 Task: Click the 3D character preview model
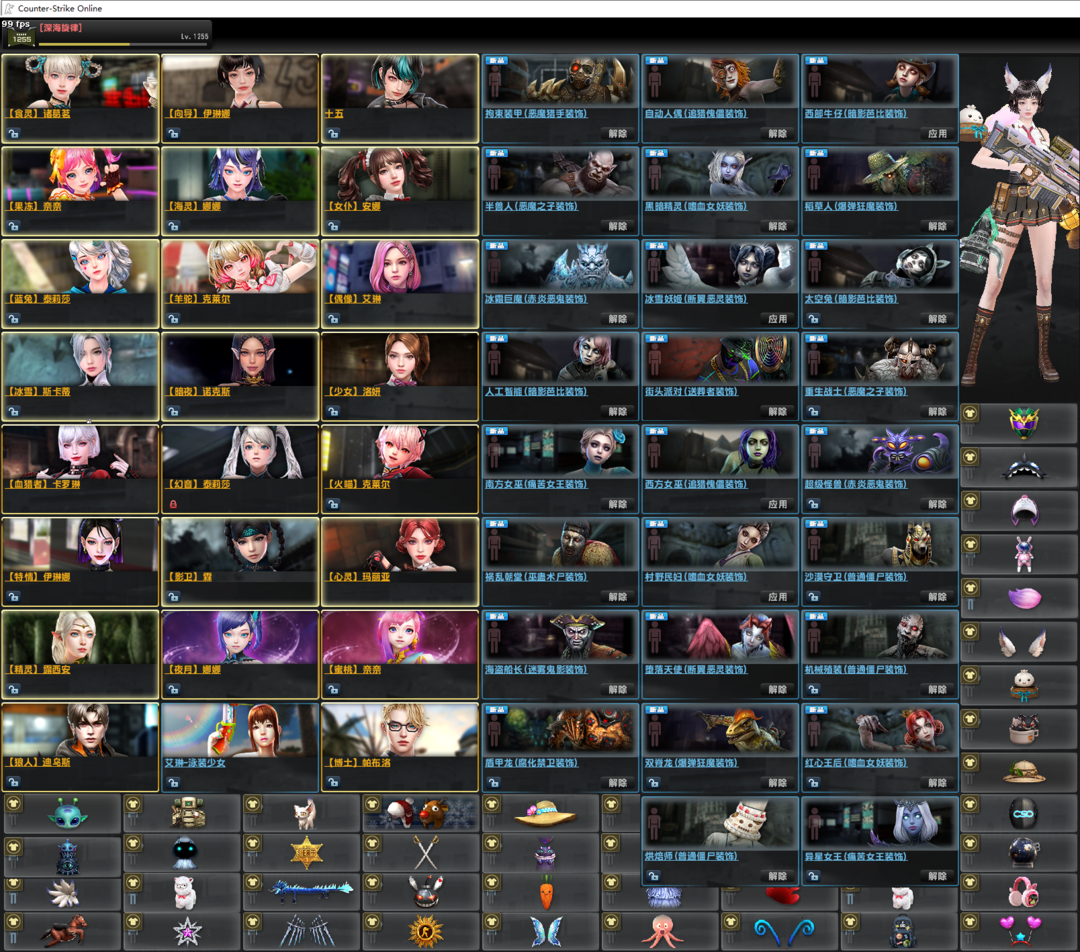pyautogui.click(x=1019, y=224)
